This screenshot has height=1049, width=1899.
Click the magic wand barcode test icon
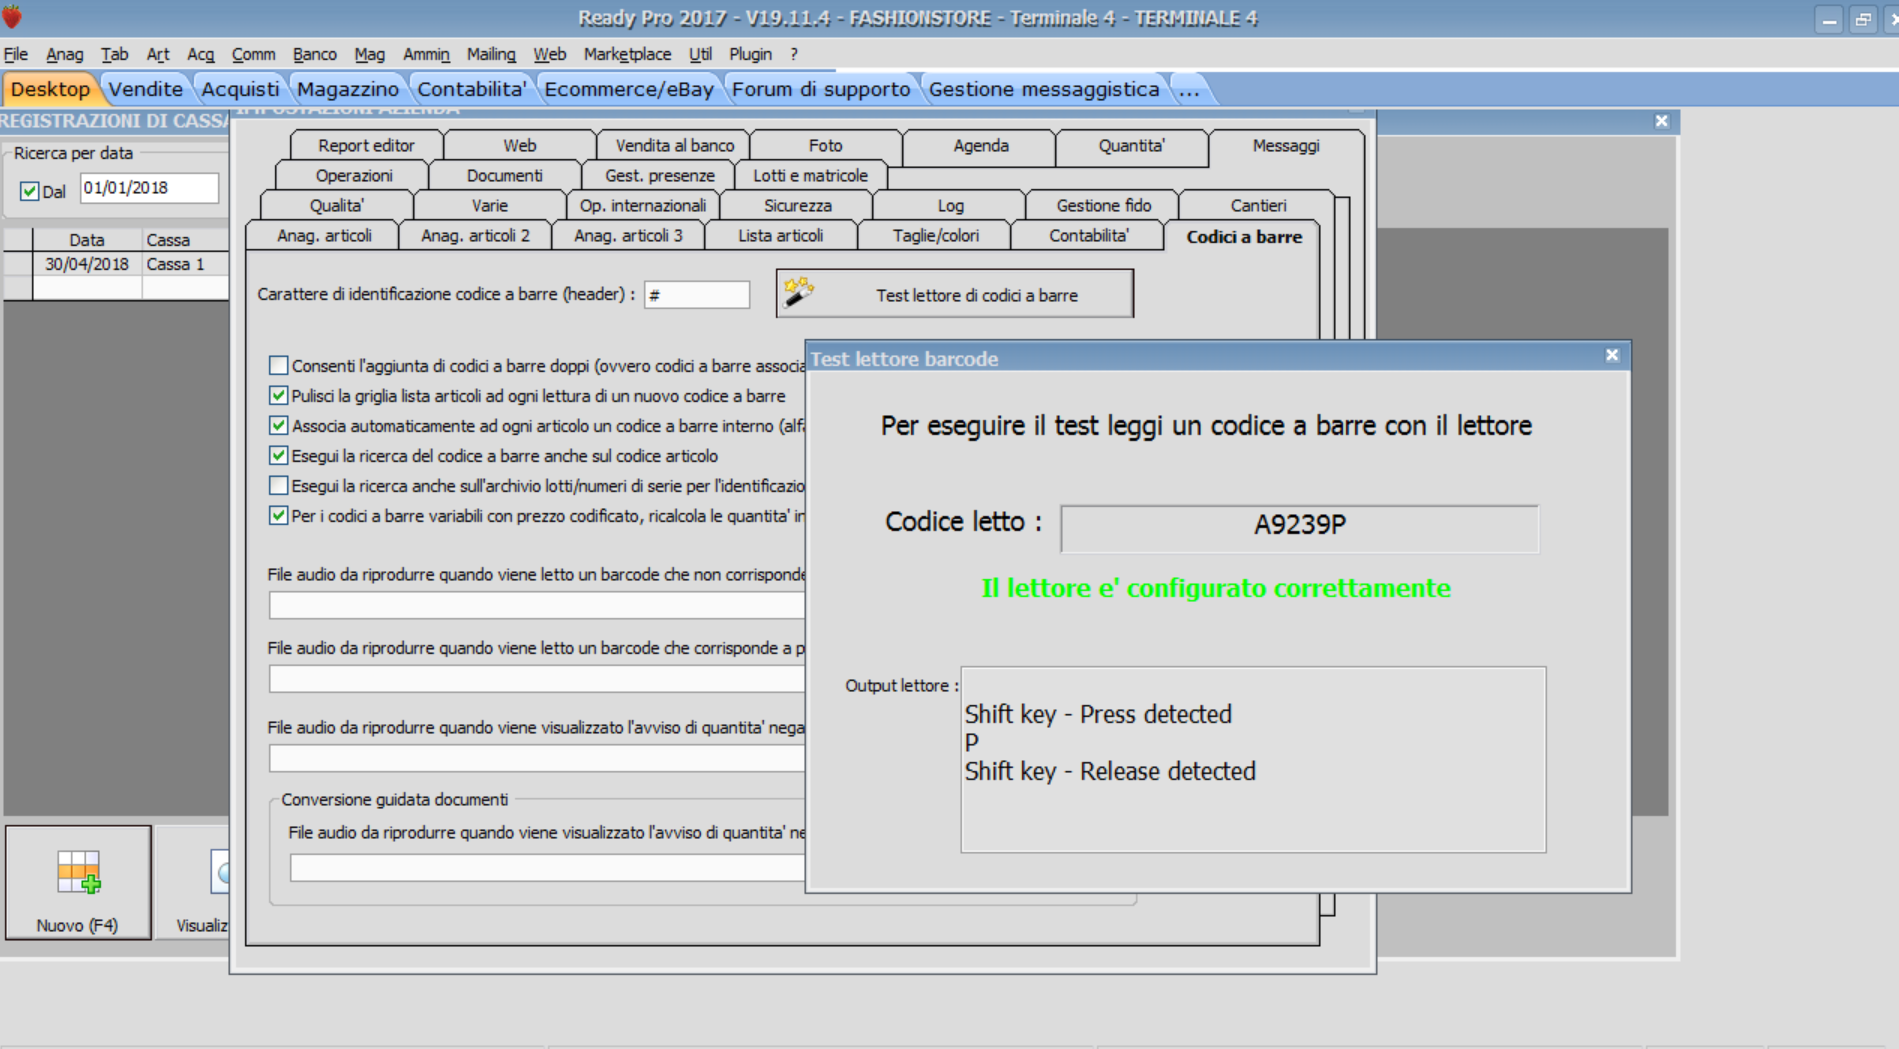click(798, 292)
